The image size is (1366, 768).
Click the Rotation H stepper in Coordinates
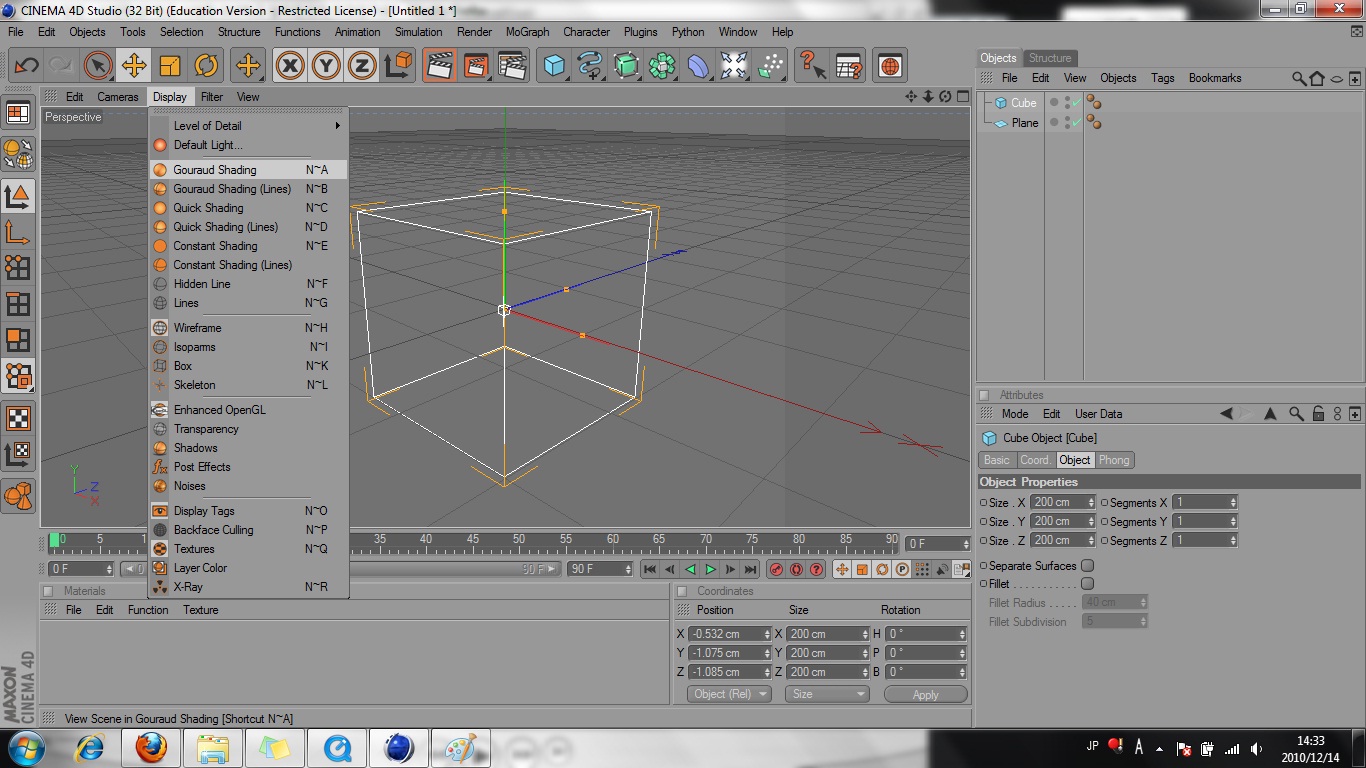pyautogui.click(x=963, y=634)
